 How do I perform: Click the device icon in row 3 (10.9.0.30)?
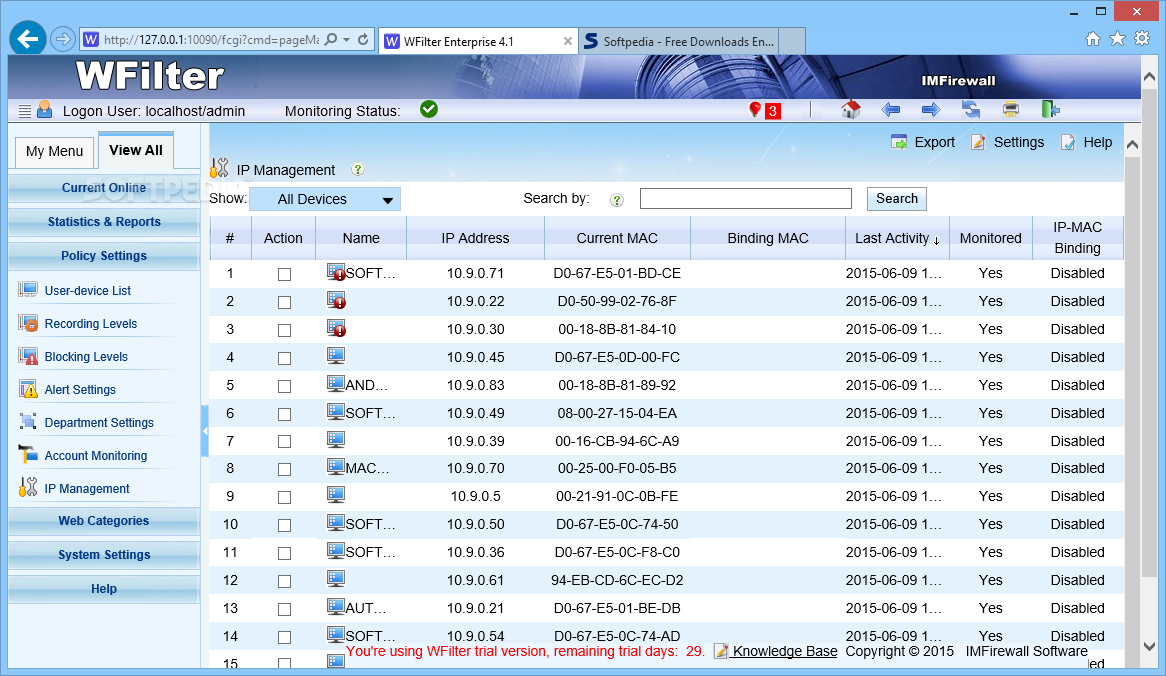coord(336,328)
